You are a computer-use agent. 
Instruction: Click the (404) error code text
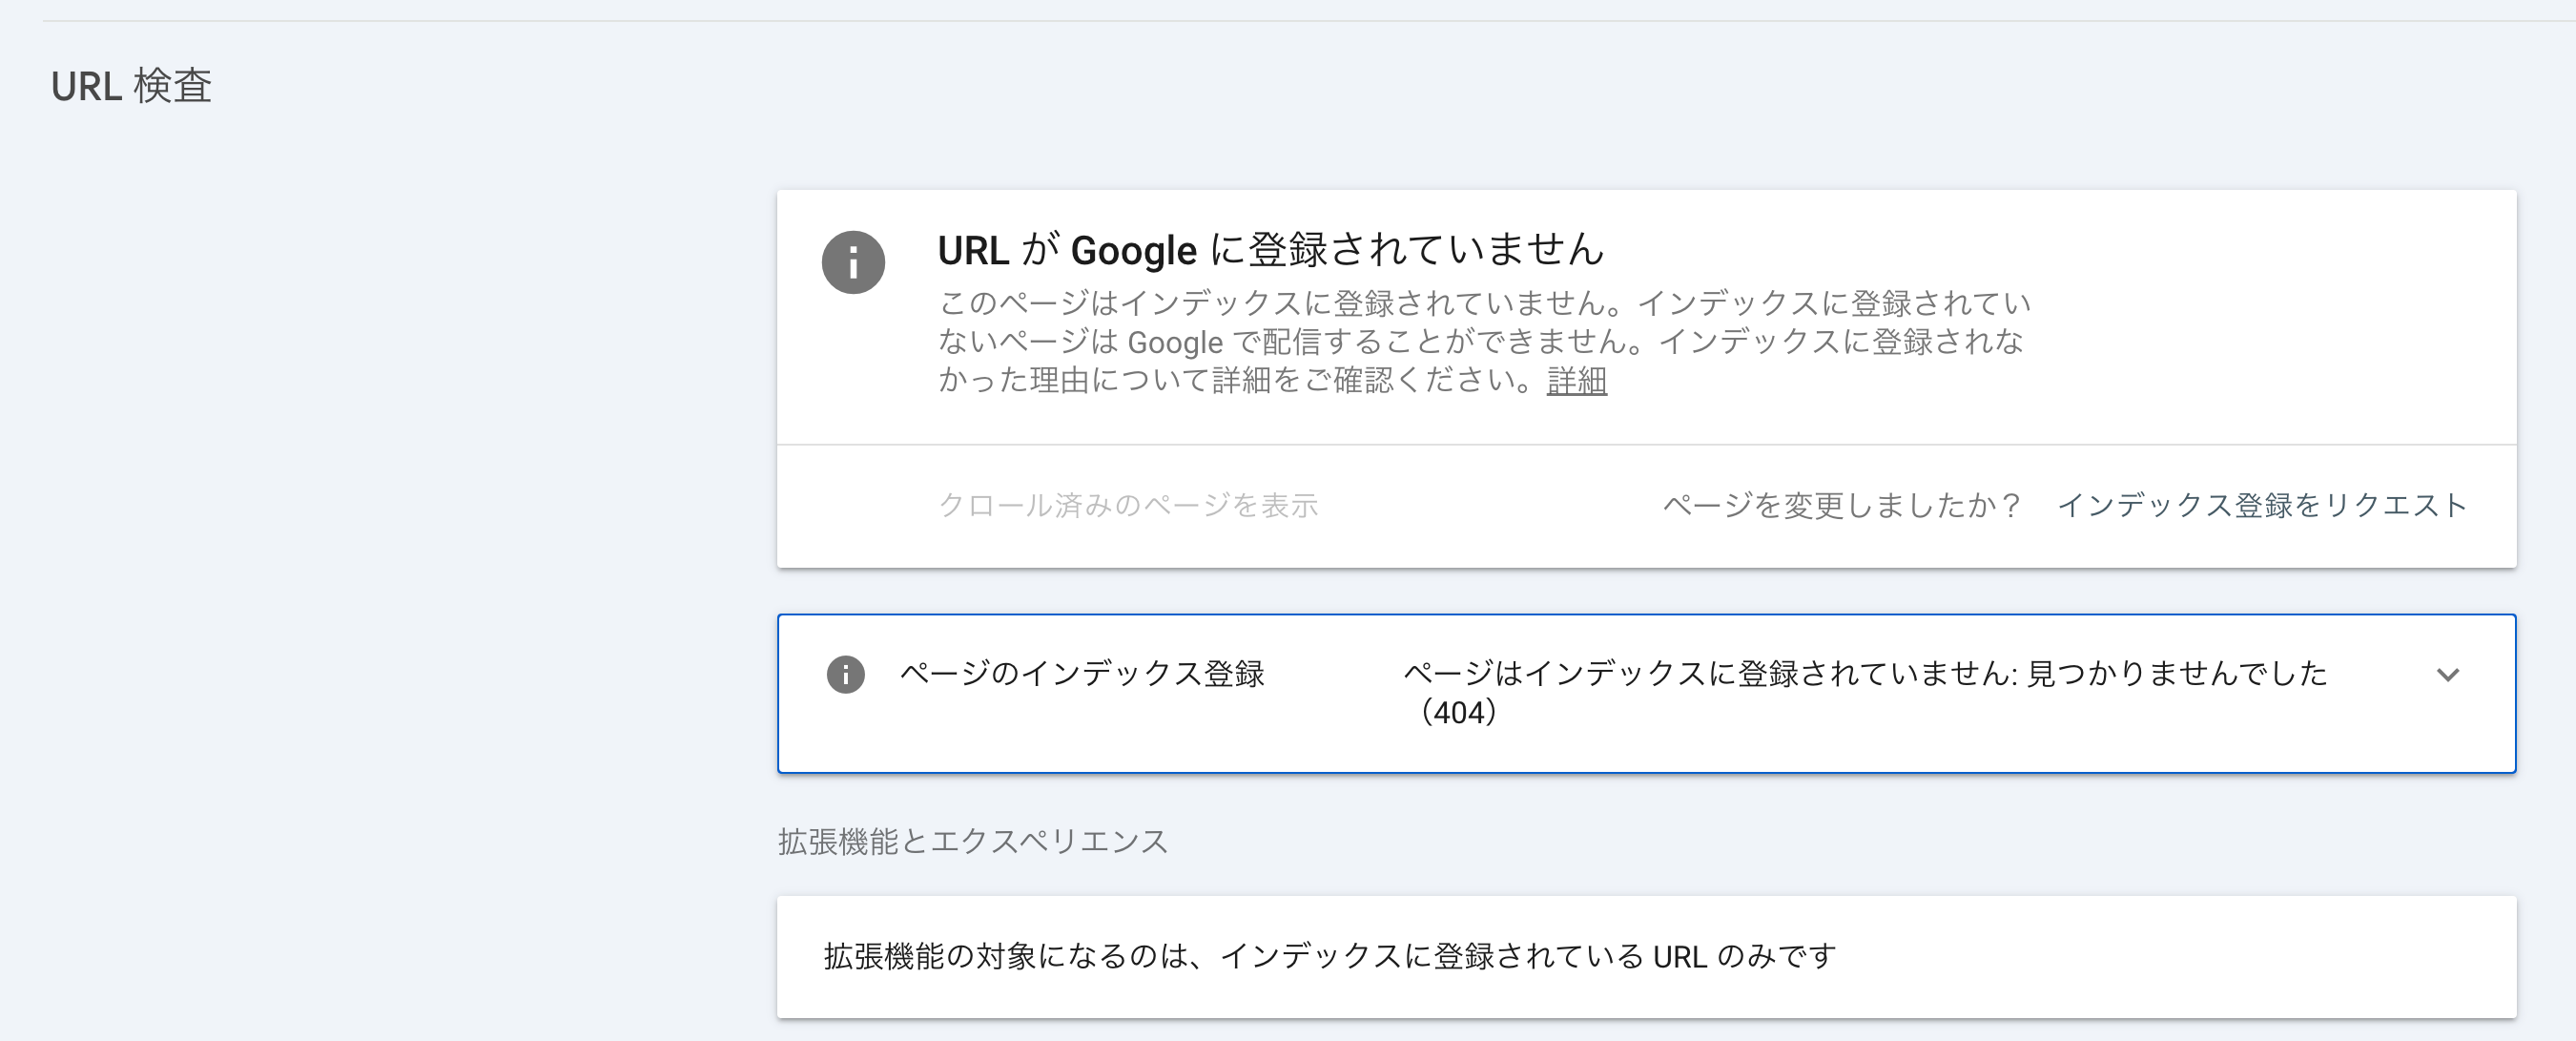[x=1459, y=713]
